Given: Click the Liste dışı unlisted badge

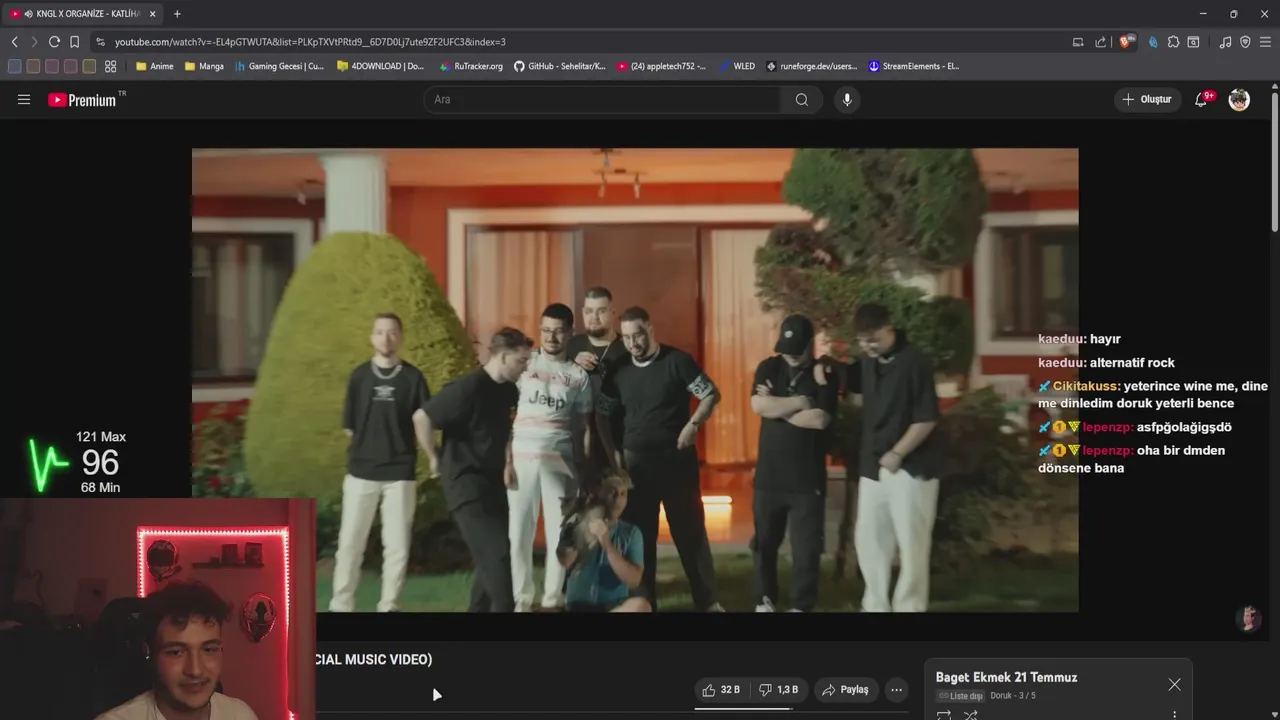Looking at the screenshot, I should [x=961, y=696].
